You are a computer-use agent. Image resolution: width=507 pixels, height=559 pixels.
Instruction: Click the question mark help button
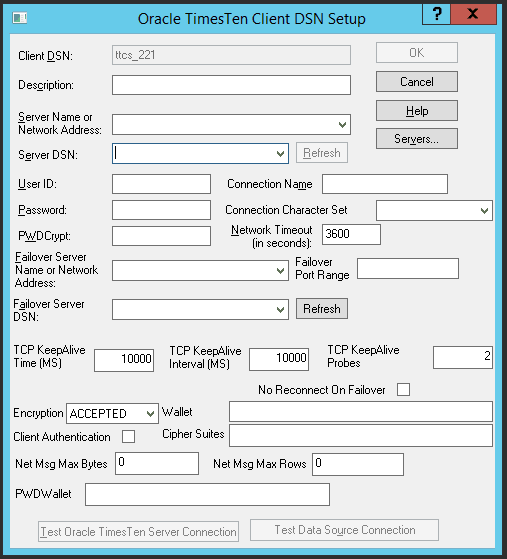(436, 14)
